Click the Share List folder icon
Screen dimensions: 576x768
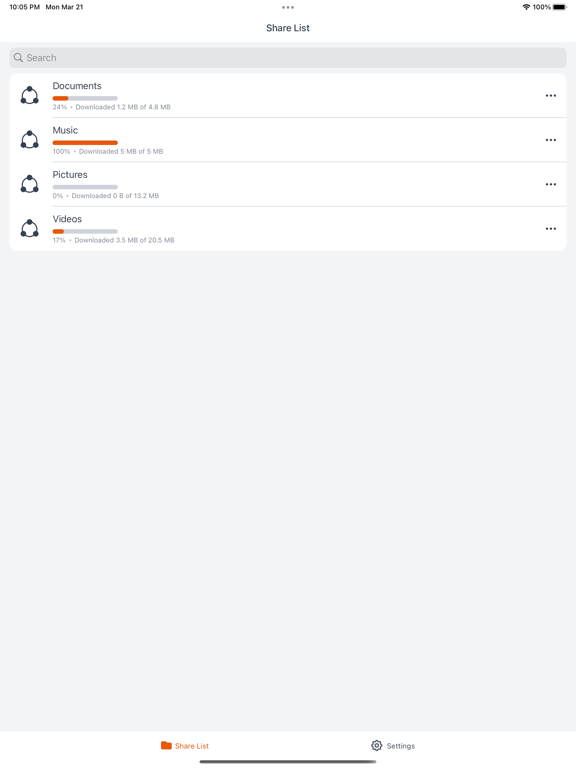coord(166,745)
